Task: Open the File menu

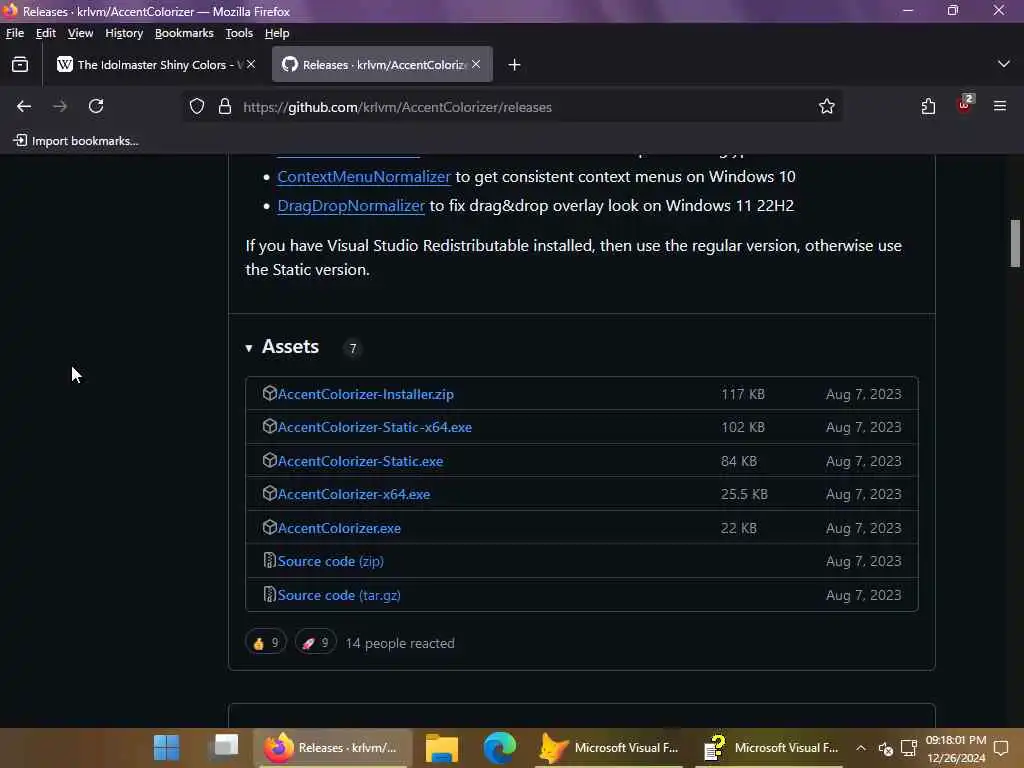Action: 14,33
